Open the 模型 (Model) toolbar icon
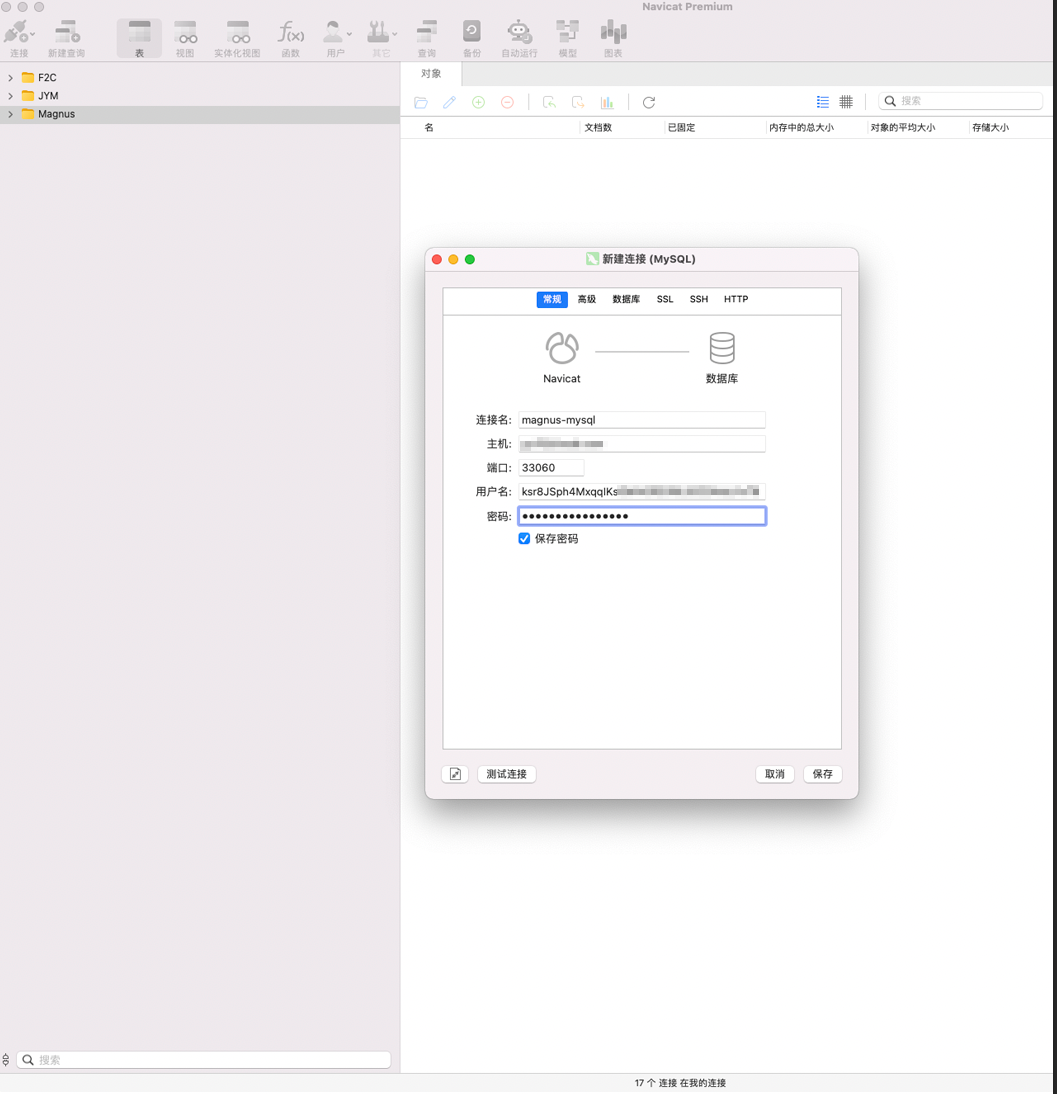 [x=567, y=38]
